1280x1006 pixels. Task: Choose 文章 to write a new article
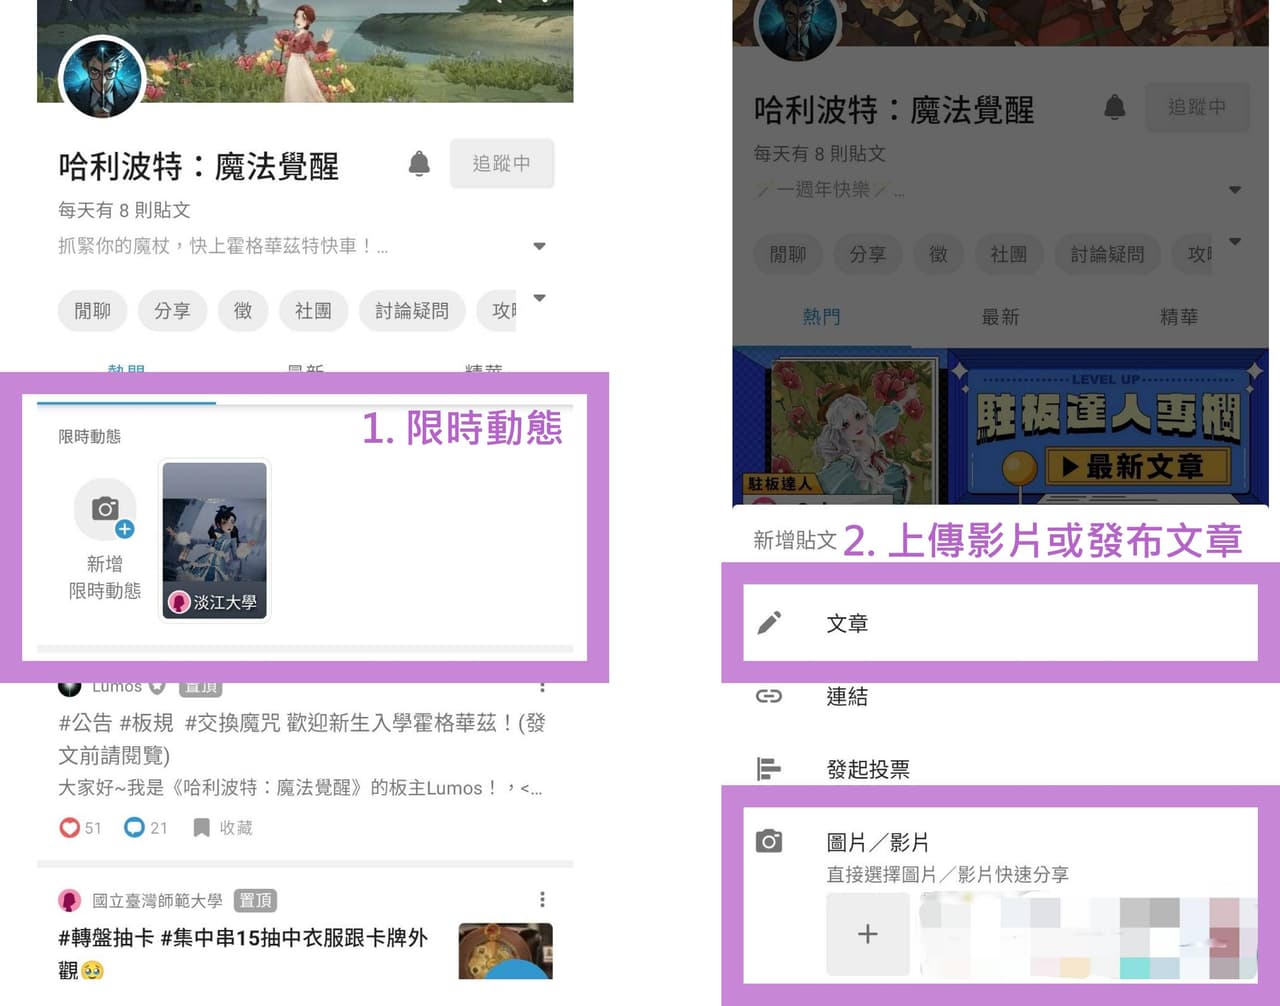[x=1000, y=623]
